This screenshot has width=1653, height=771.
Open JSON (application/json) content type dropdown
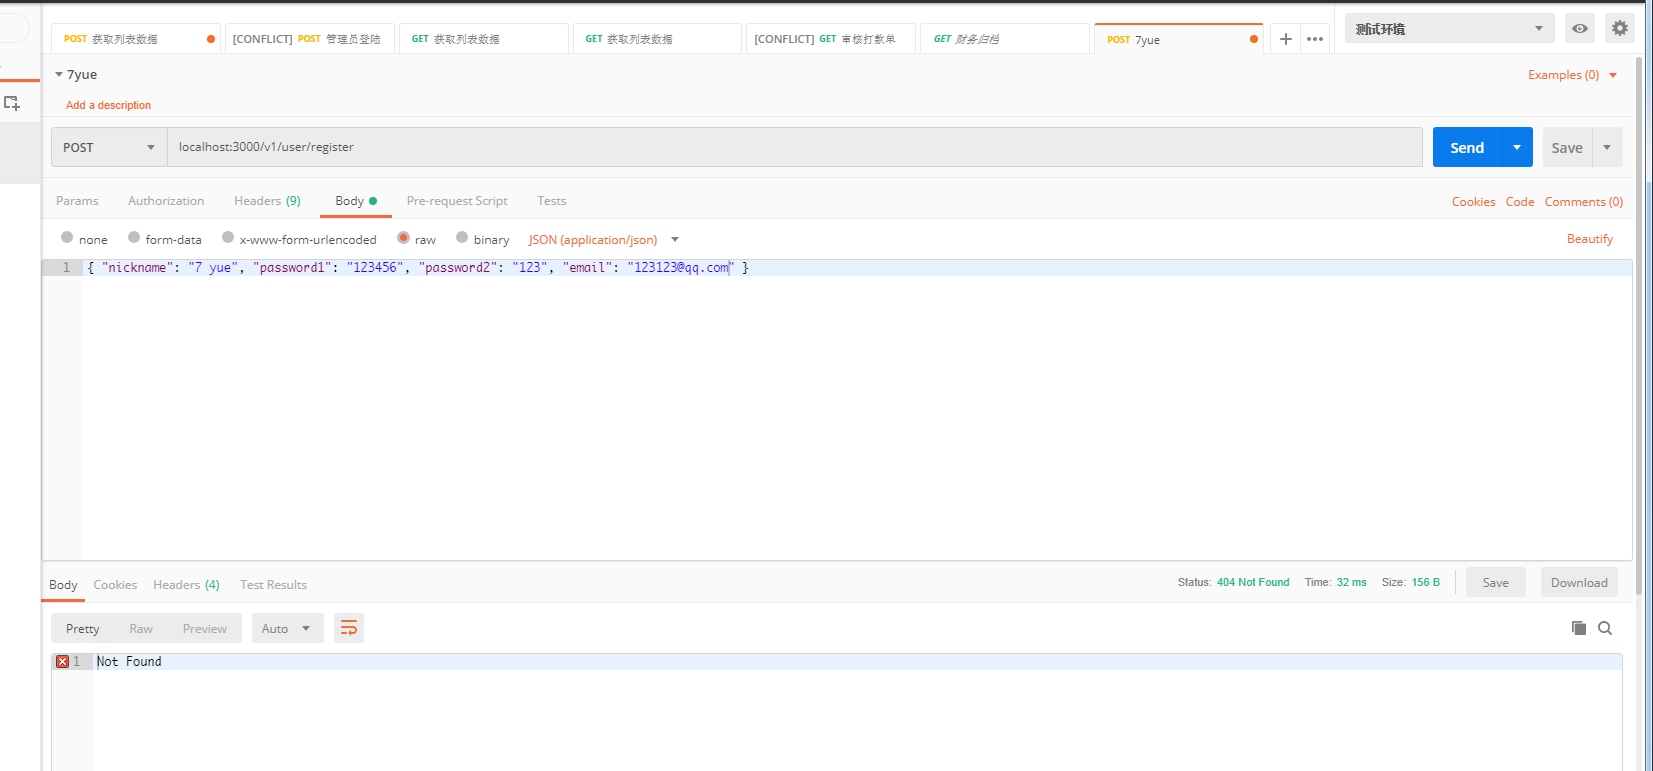604,239
